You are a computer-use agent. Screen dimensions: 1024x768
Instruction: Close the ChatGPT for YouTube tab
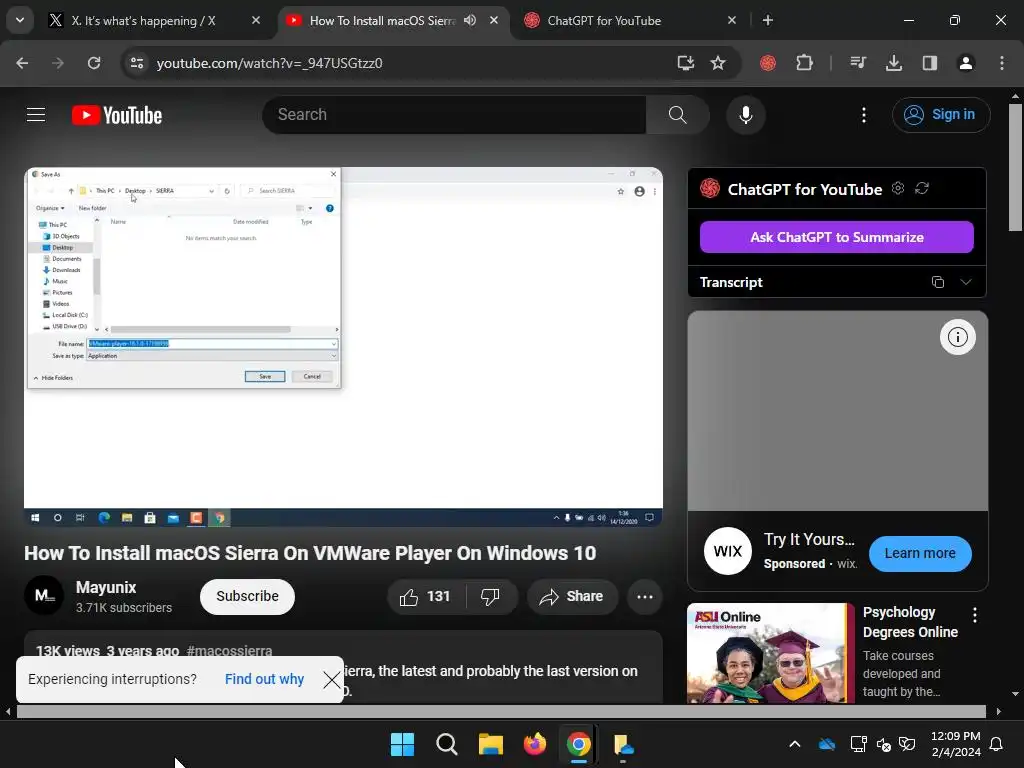731,20
